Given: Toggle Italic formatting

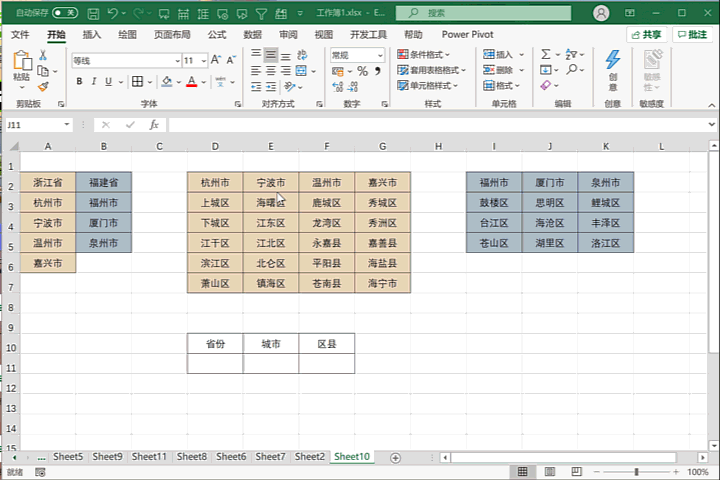Looking at the screenshot, I should click(x=94, y=81).
